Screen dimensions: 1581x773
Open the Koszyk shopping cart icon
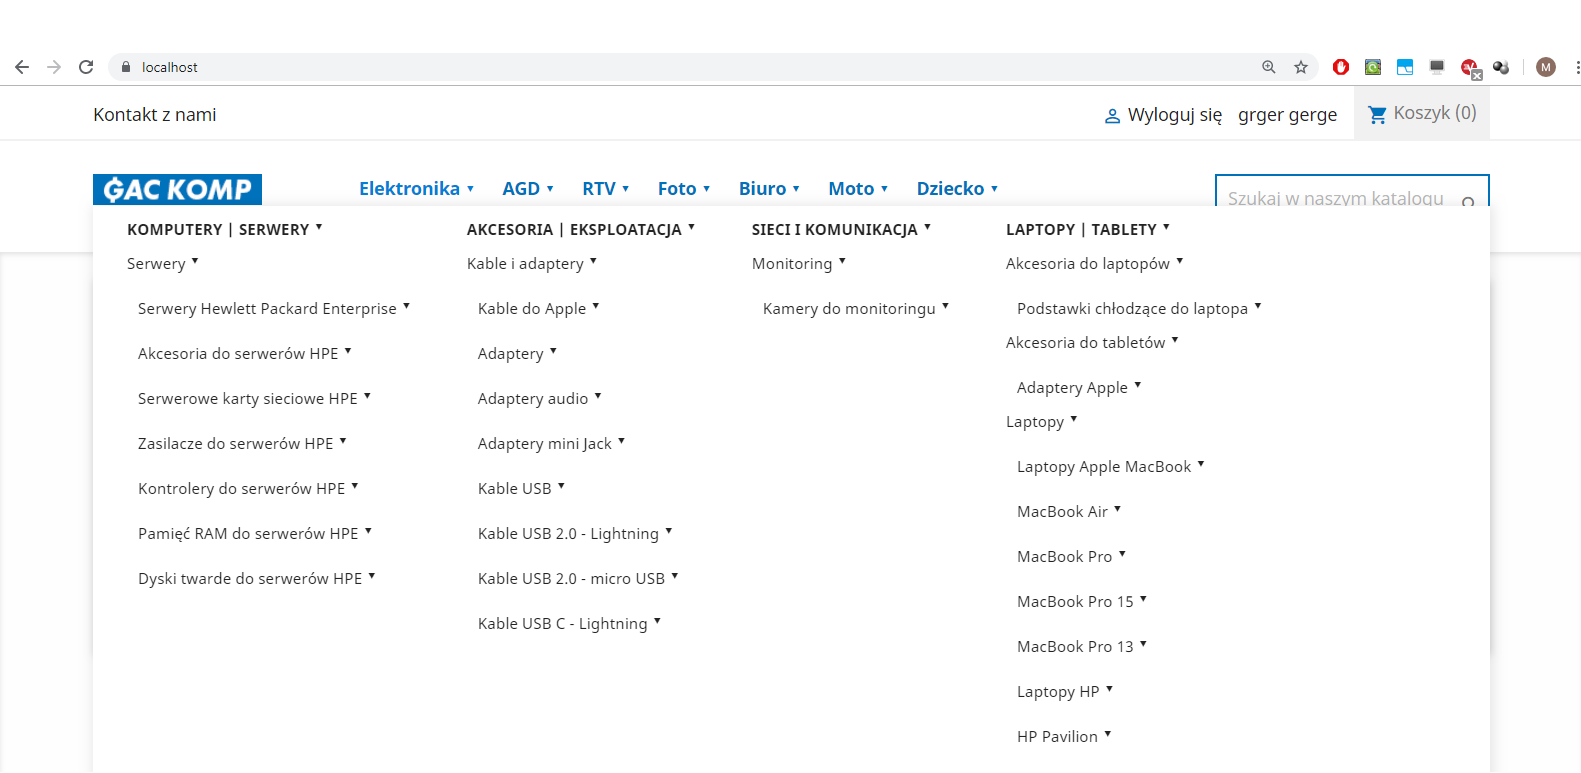1377,114
